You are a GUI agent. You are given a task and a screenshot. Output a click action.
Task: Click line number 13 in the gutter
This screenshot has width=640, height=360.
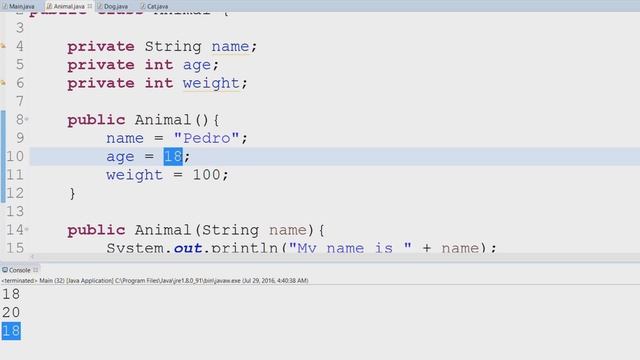[x=15, y=211]
